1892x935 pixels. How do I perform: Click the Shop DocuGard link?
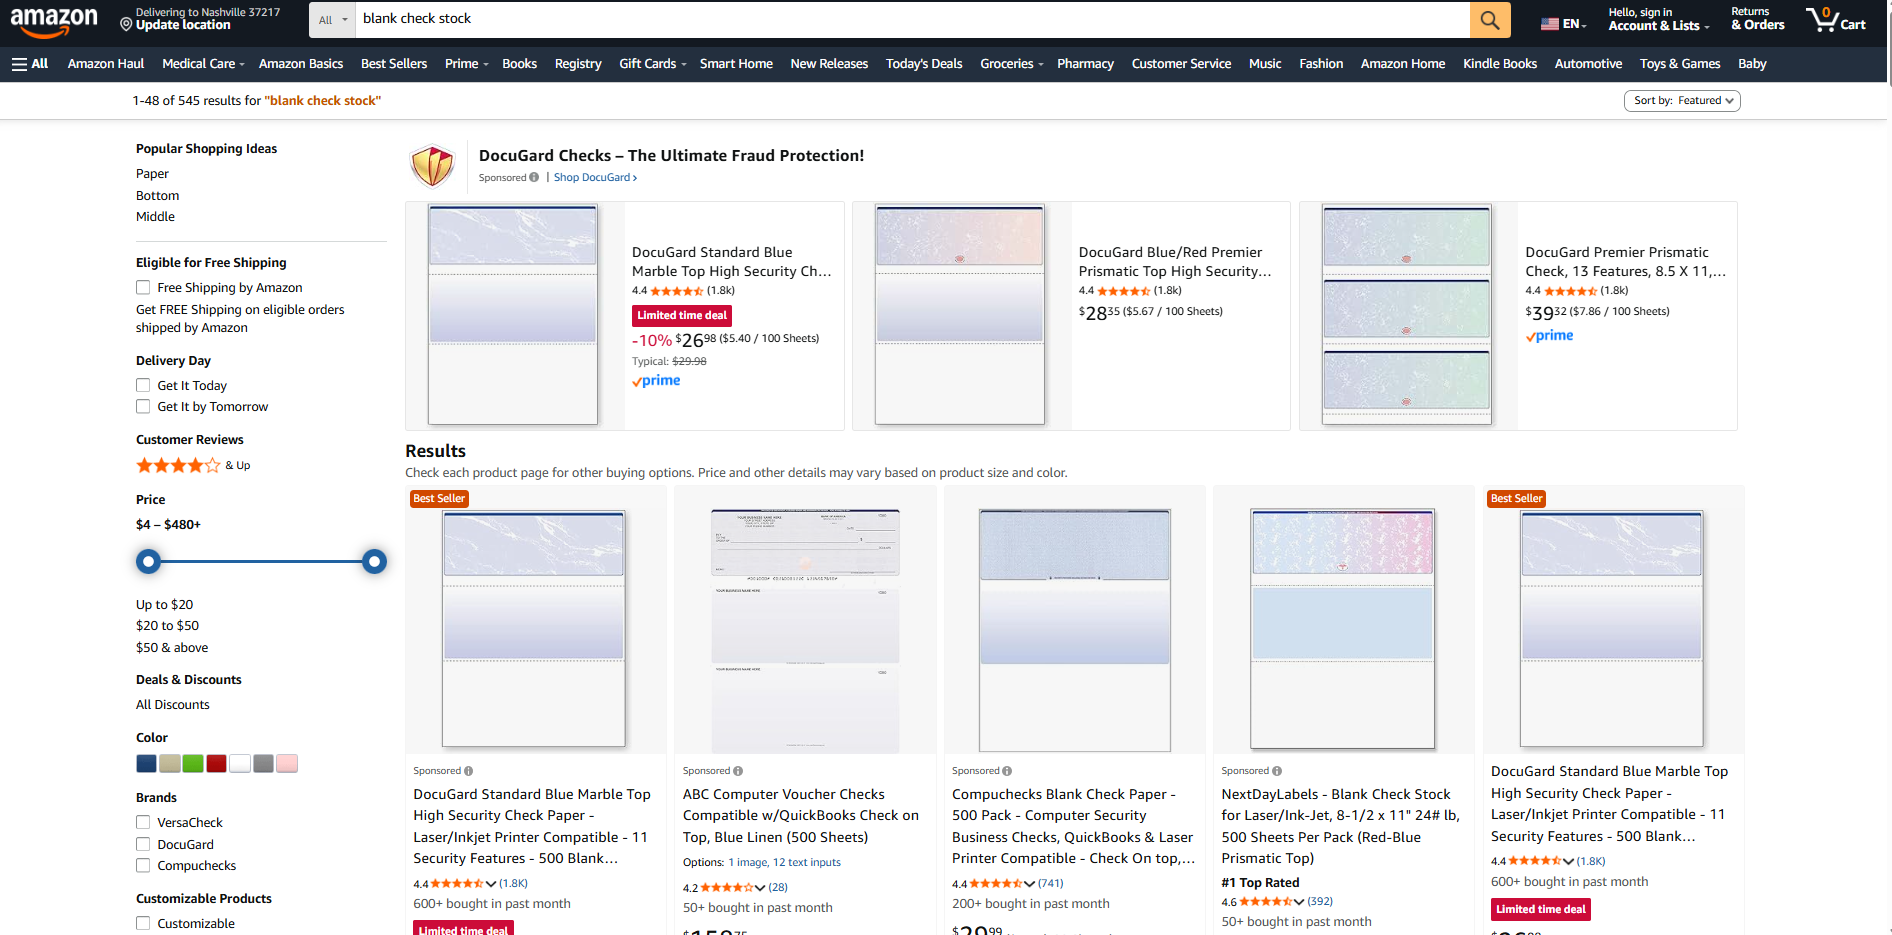[x=593, y=177]
